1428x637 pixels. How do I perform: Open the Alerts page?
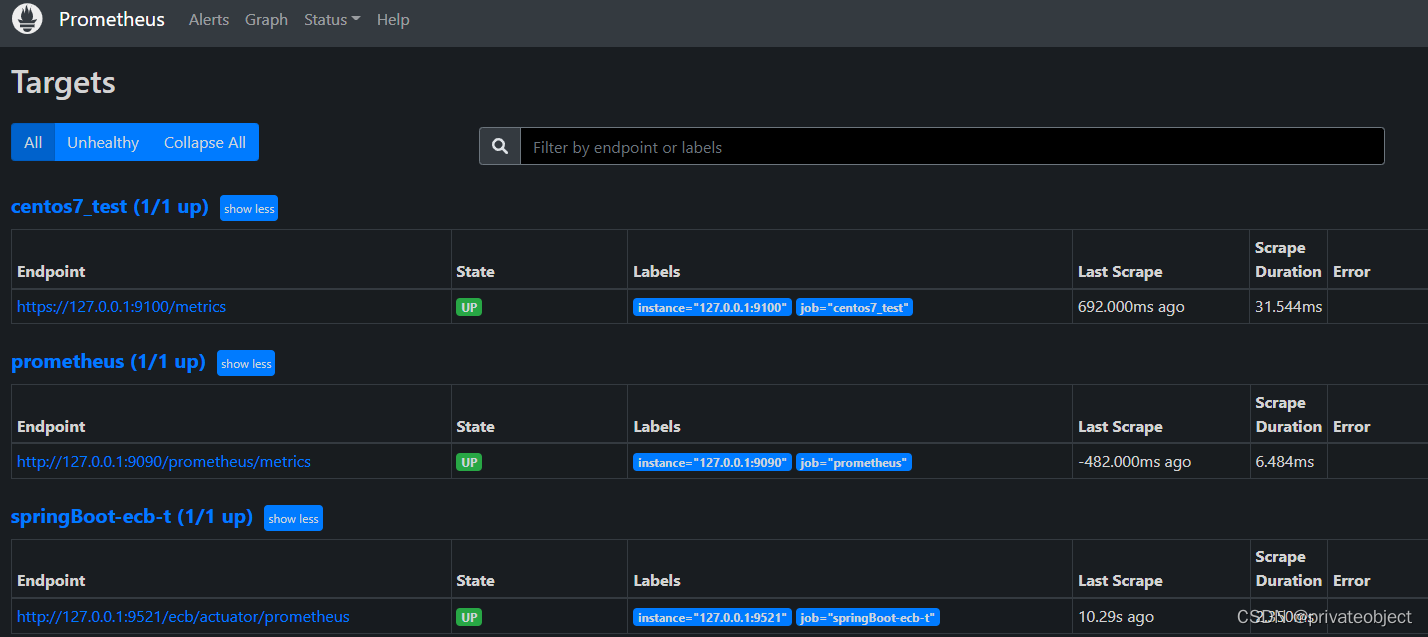(x=209, y=20)
